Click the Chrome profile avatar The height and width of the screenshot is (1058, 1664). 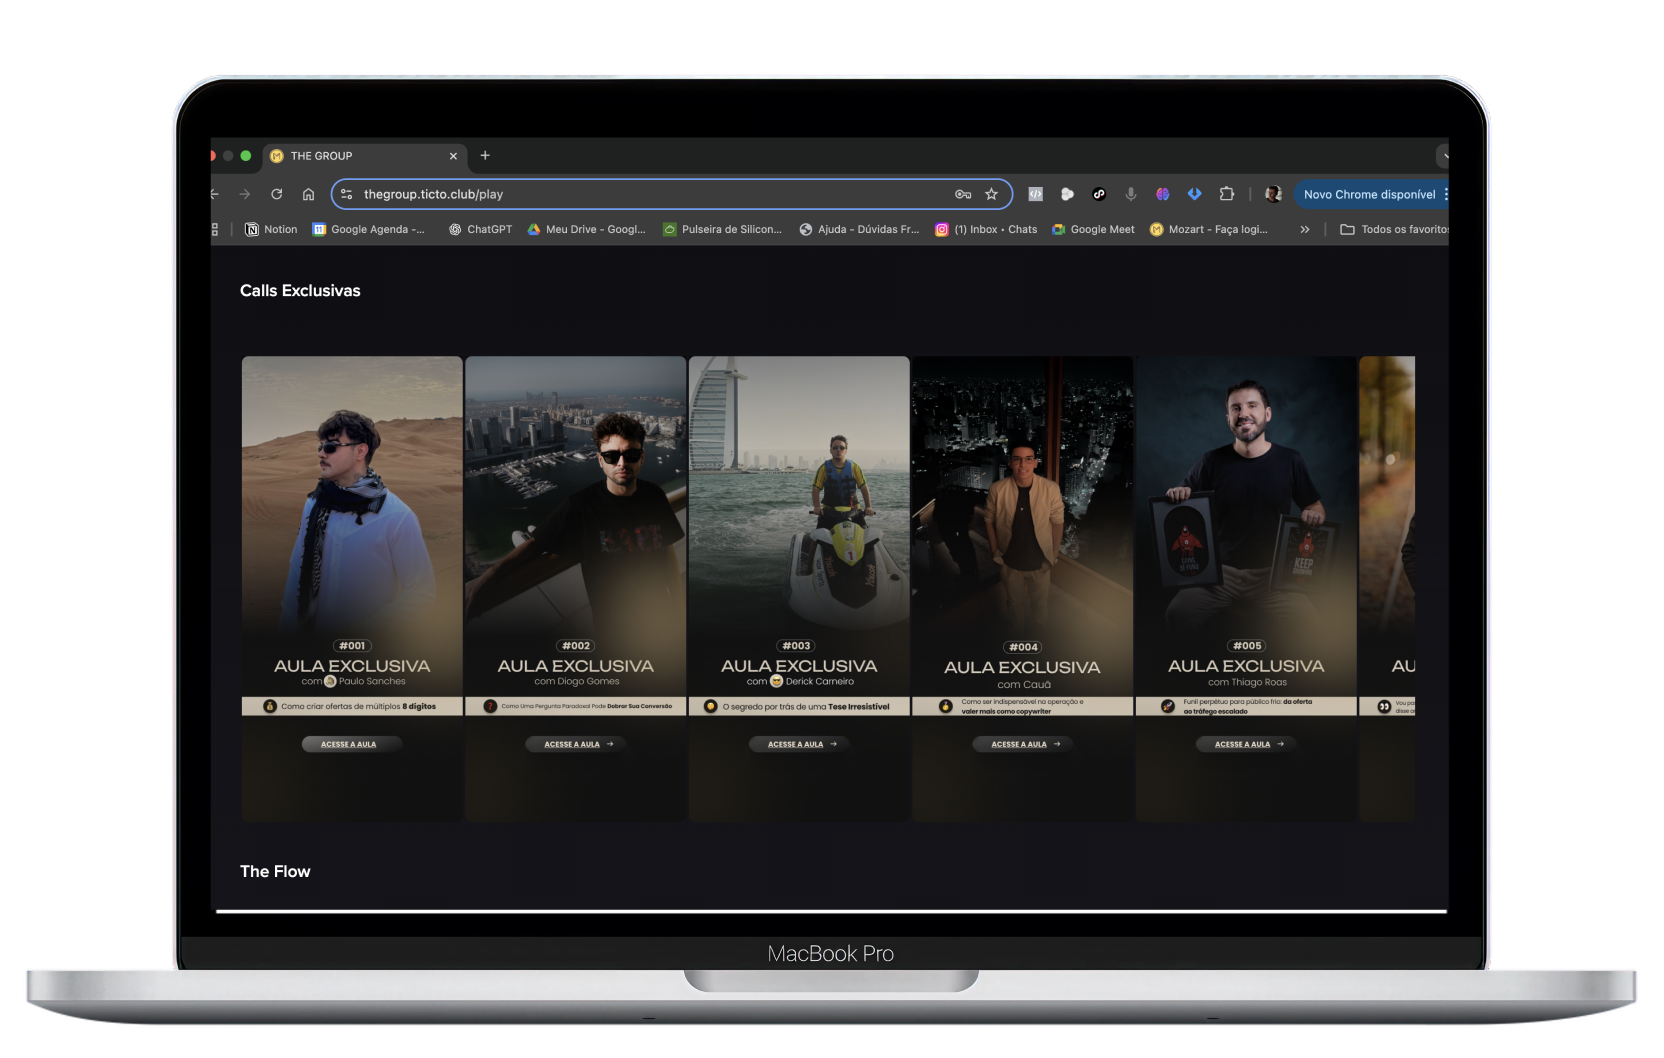pyautogui.click(x=1273, y=194)
